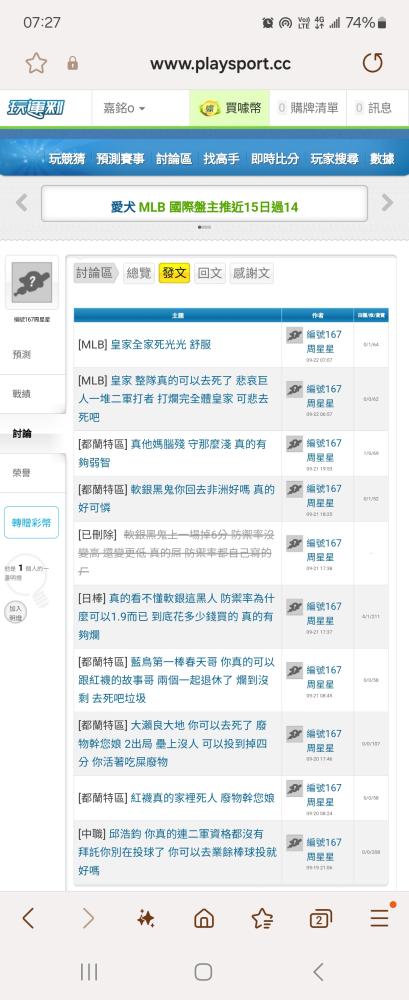Open 即時比分 menu item
The image size is (409, 1000).
pos(274,159)
